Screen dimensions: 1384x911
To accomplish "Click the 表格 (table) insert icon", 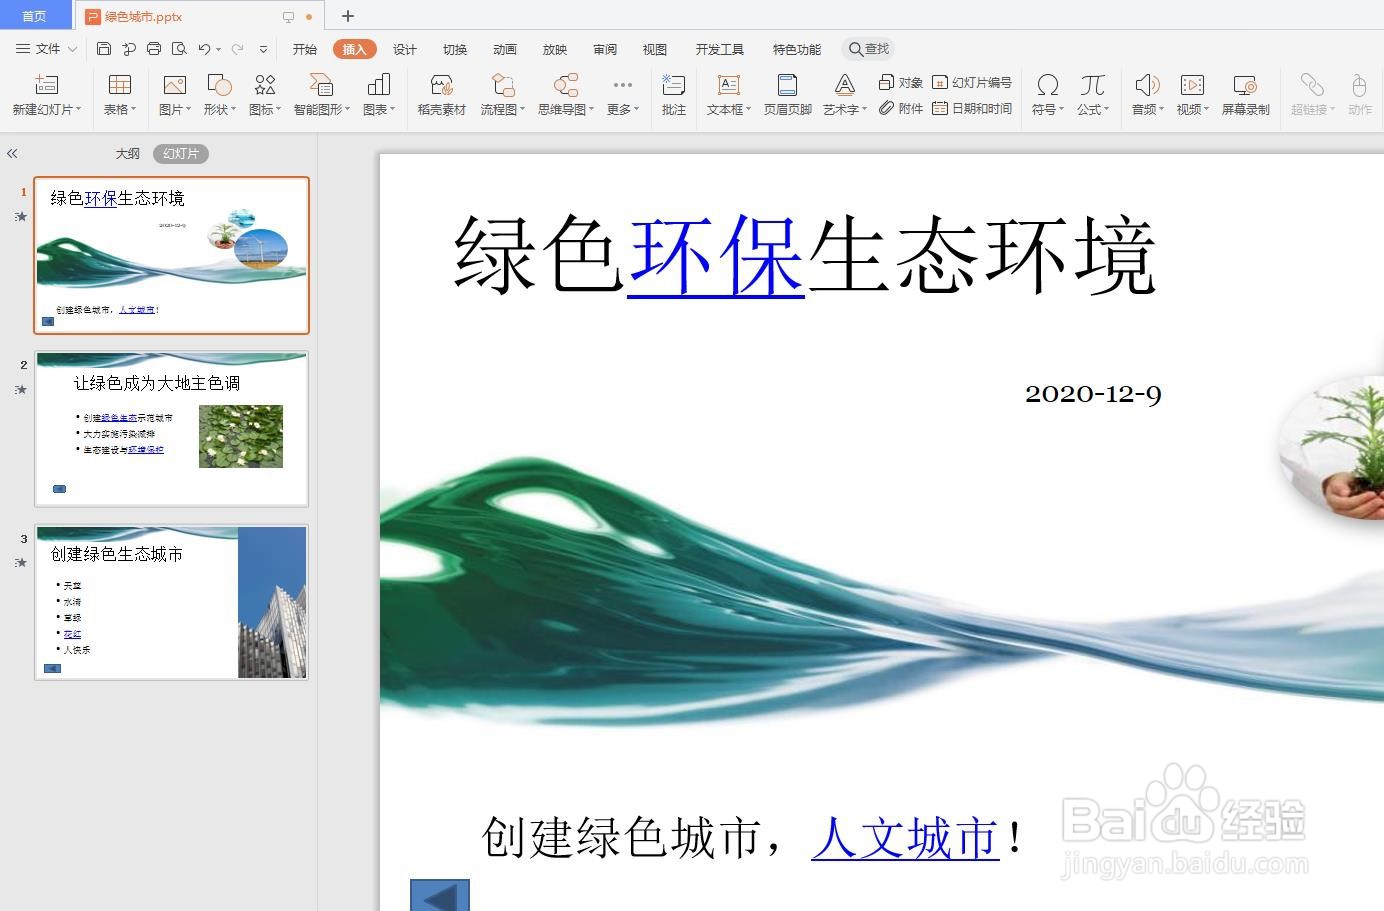I will pyautogui.click(x=120, y=84).
